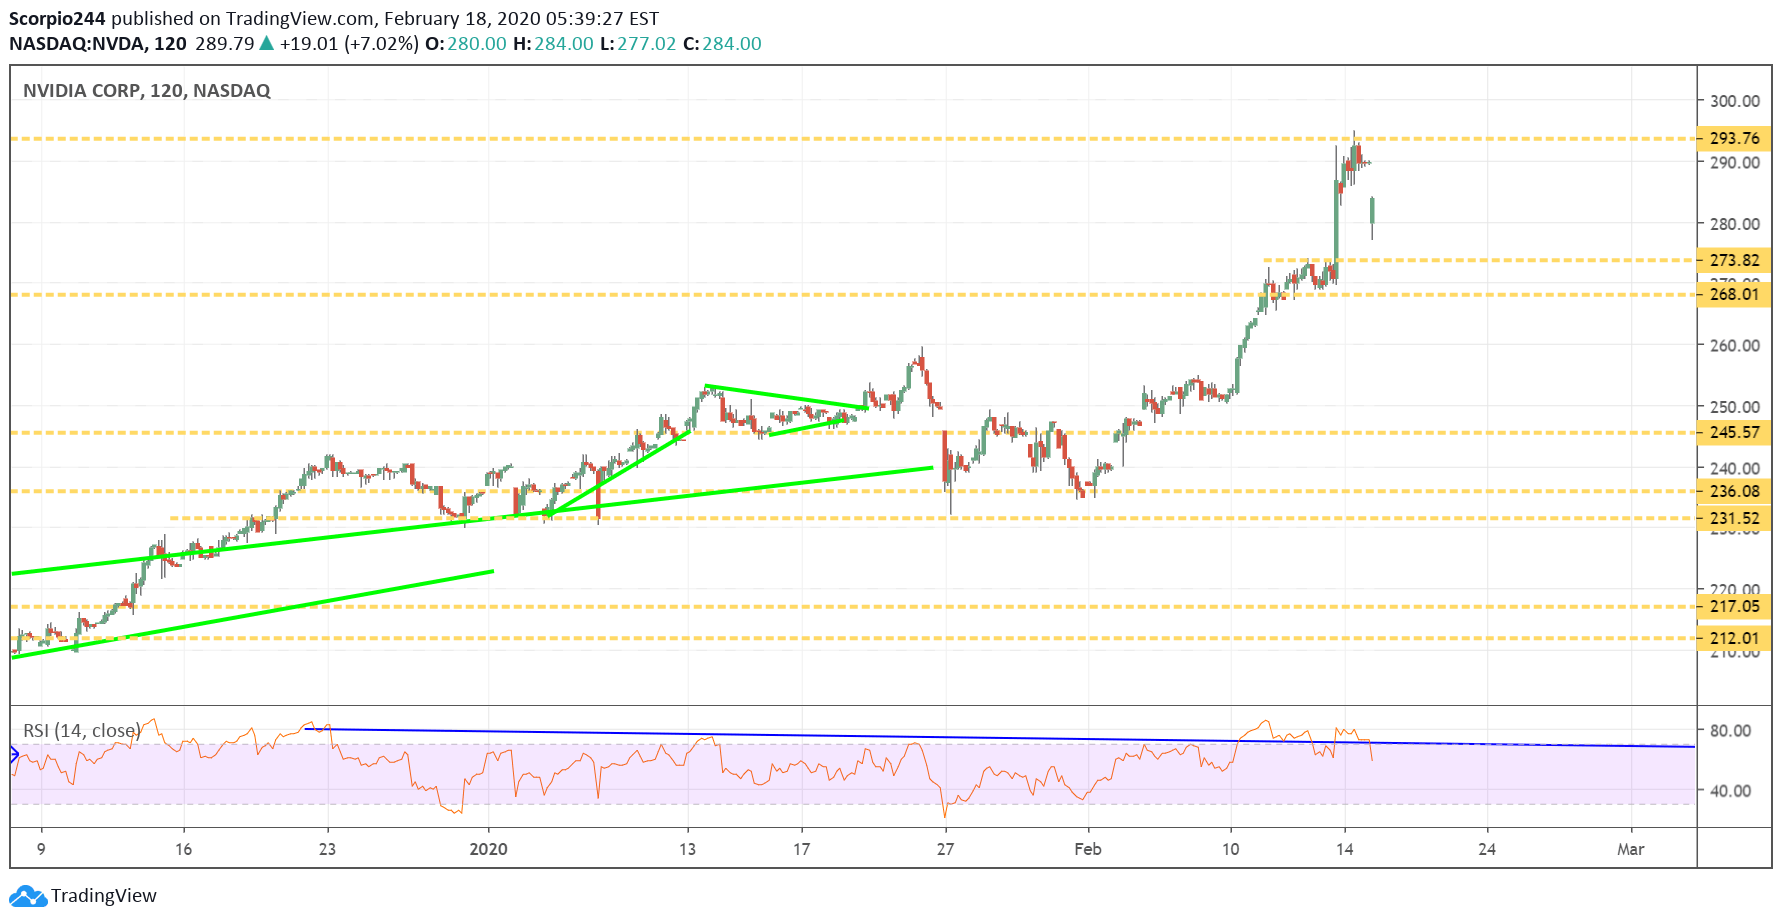1782x923 pixels.
Task: Click the NASDAQ:NVDA, 120 symbol header
Action: coord(98,44)
